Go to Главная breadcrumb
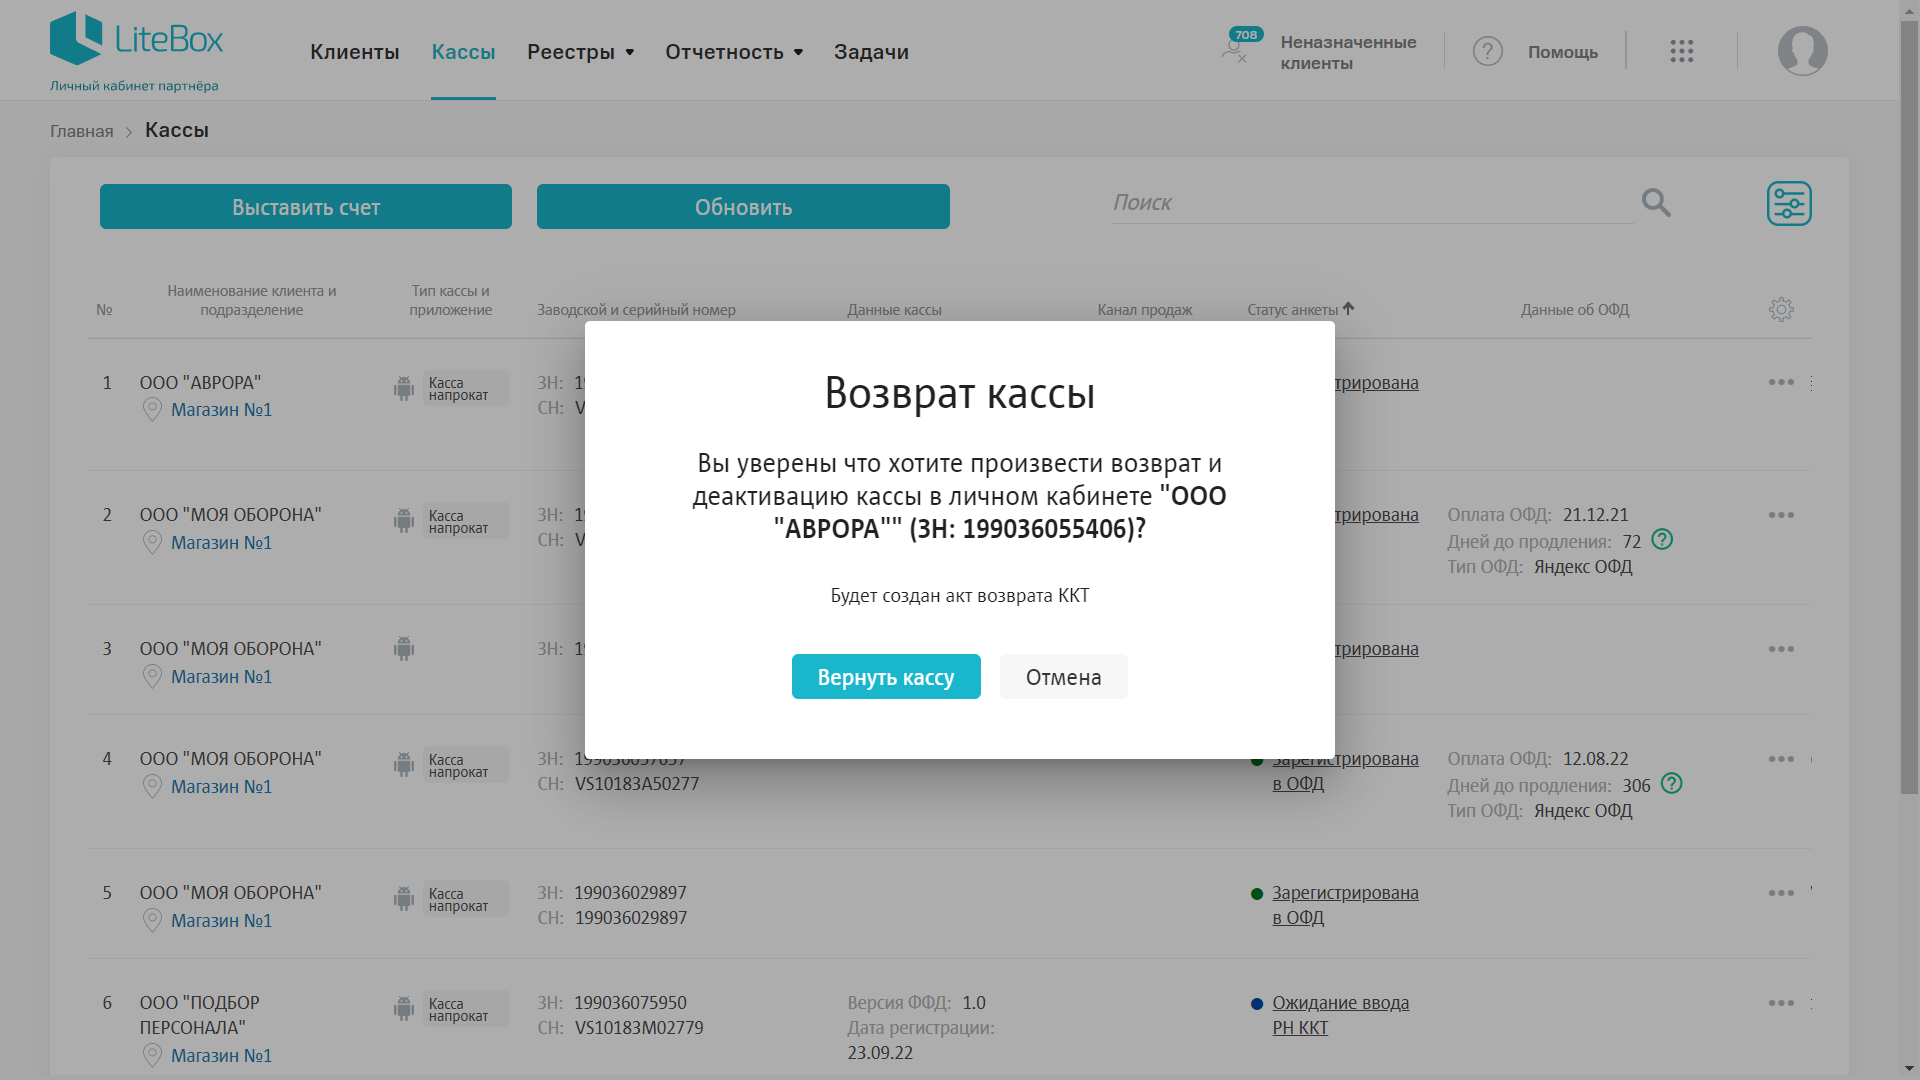This screenshot has height=1080, width=1920. tap(82, 131)
